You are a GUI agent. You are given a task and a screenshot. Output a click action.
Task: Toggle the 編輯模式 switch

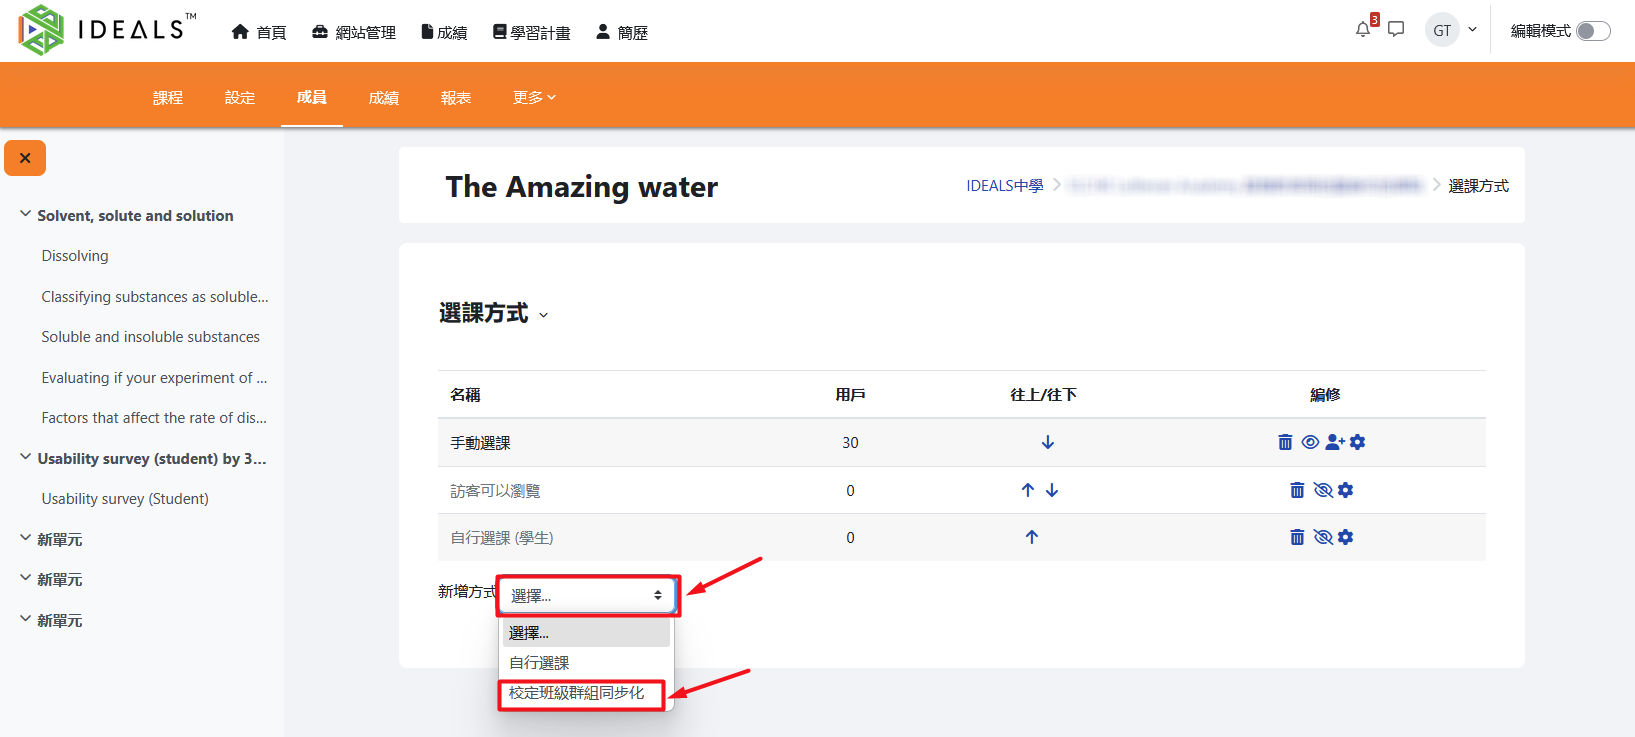click(1592, 31)
